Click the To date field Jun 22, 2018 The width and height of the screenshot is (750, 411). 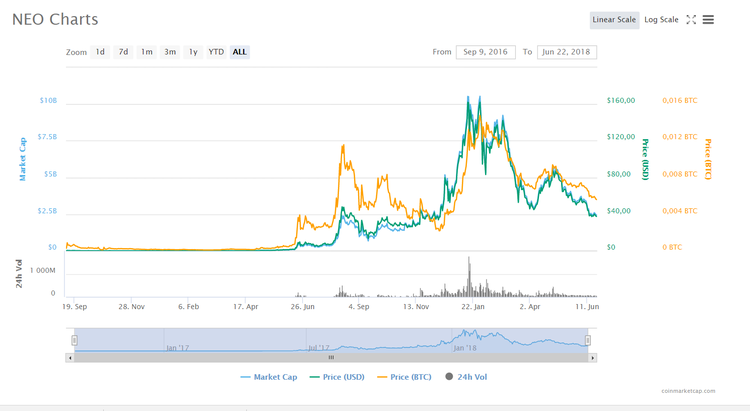[x=566, y=52]
